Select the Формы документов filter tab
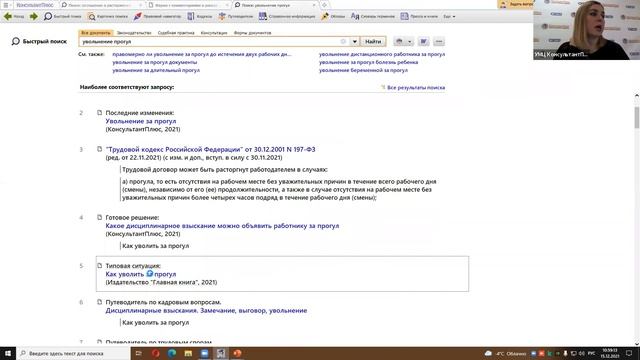 click(x=252, y=33)
